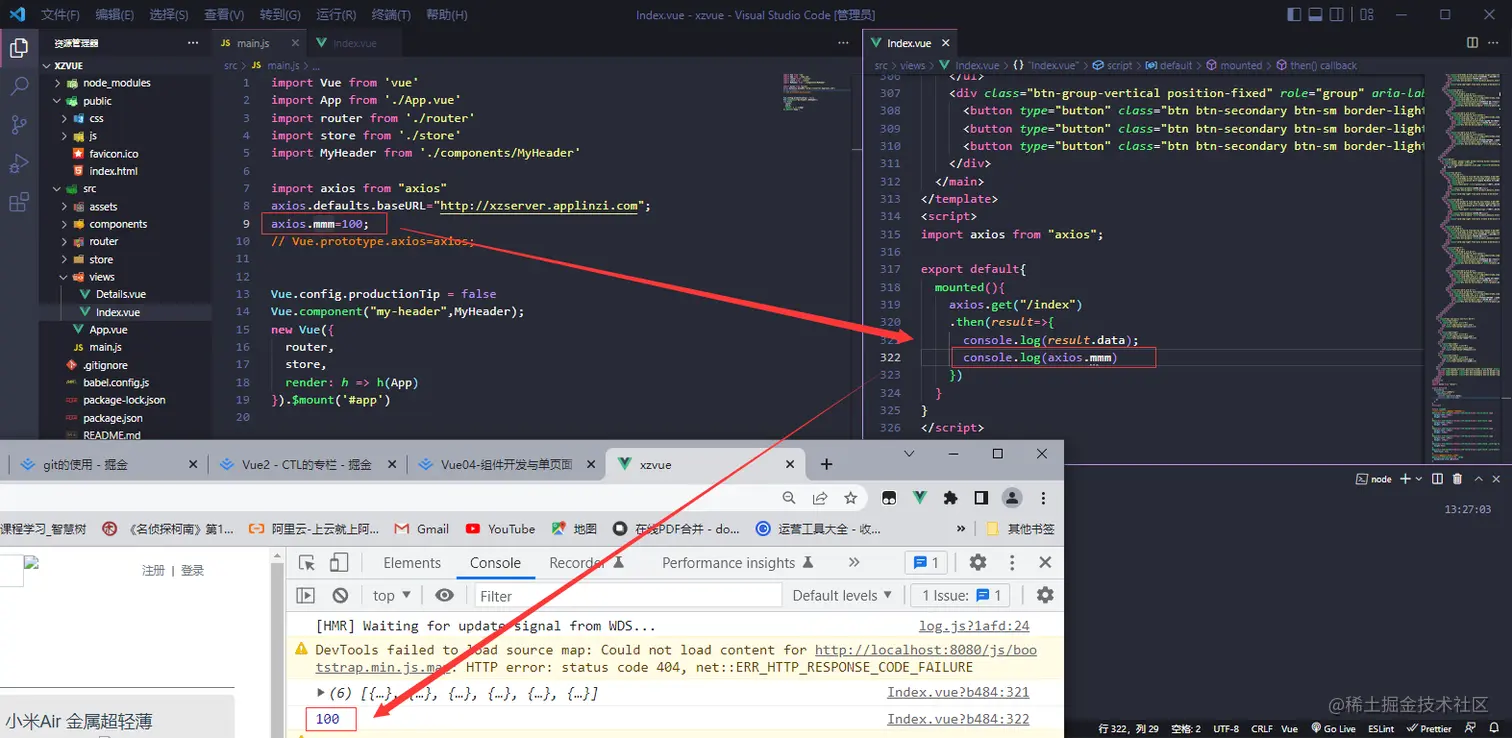Split the terminal panel
Screen dimensions: 1512x738
1437,479
